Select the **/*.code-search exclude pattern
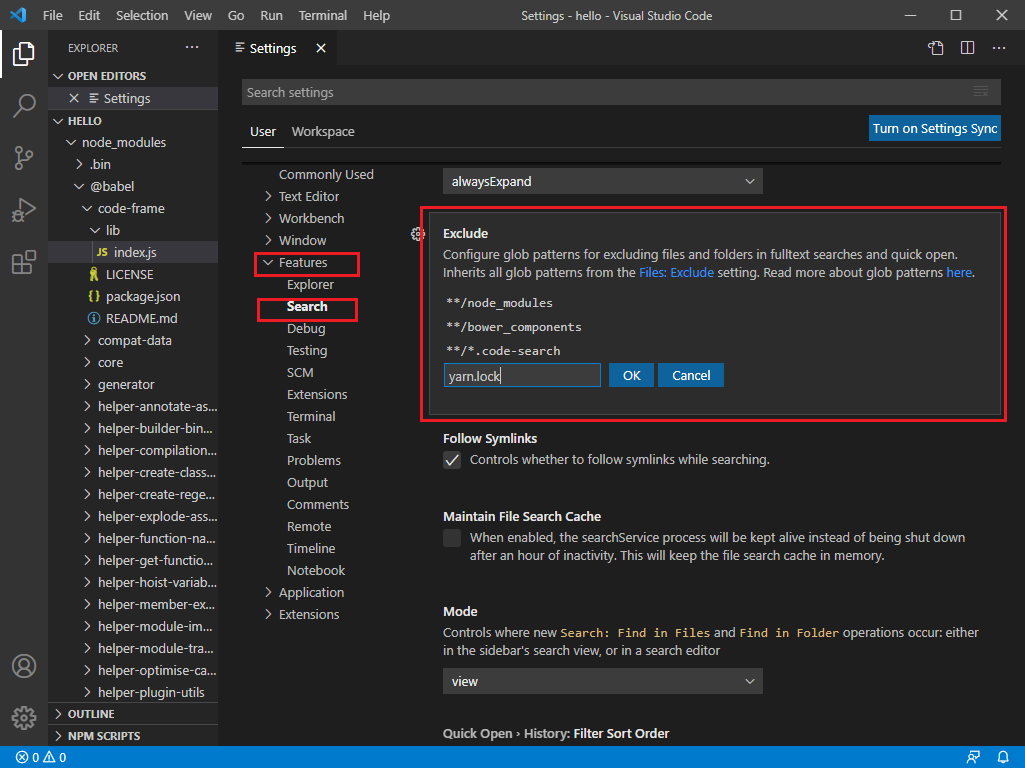 503,351
